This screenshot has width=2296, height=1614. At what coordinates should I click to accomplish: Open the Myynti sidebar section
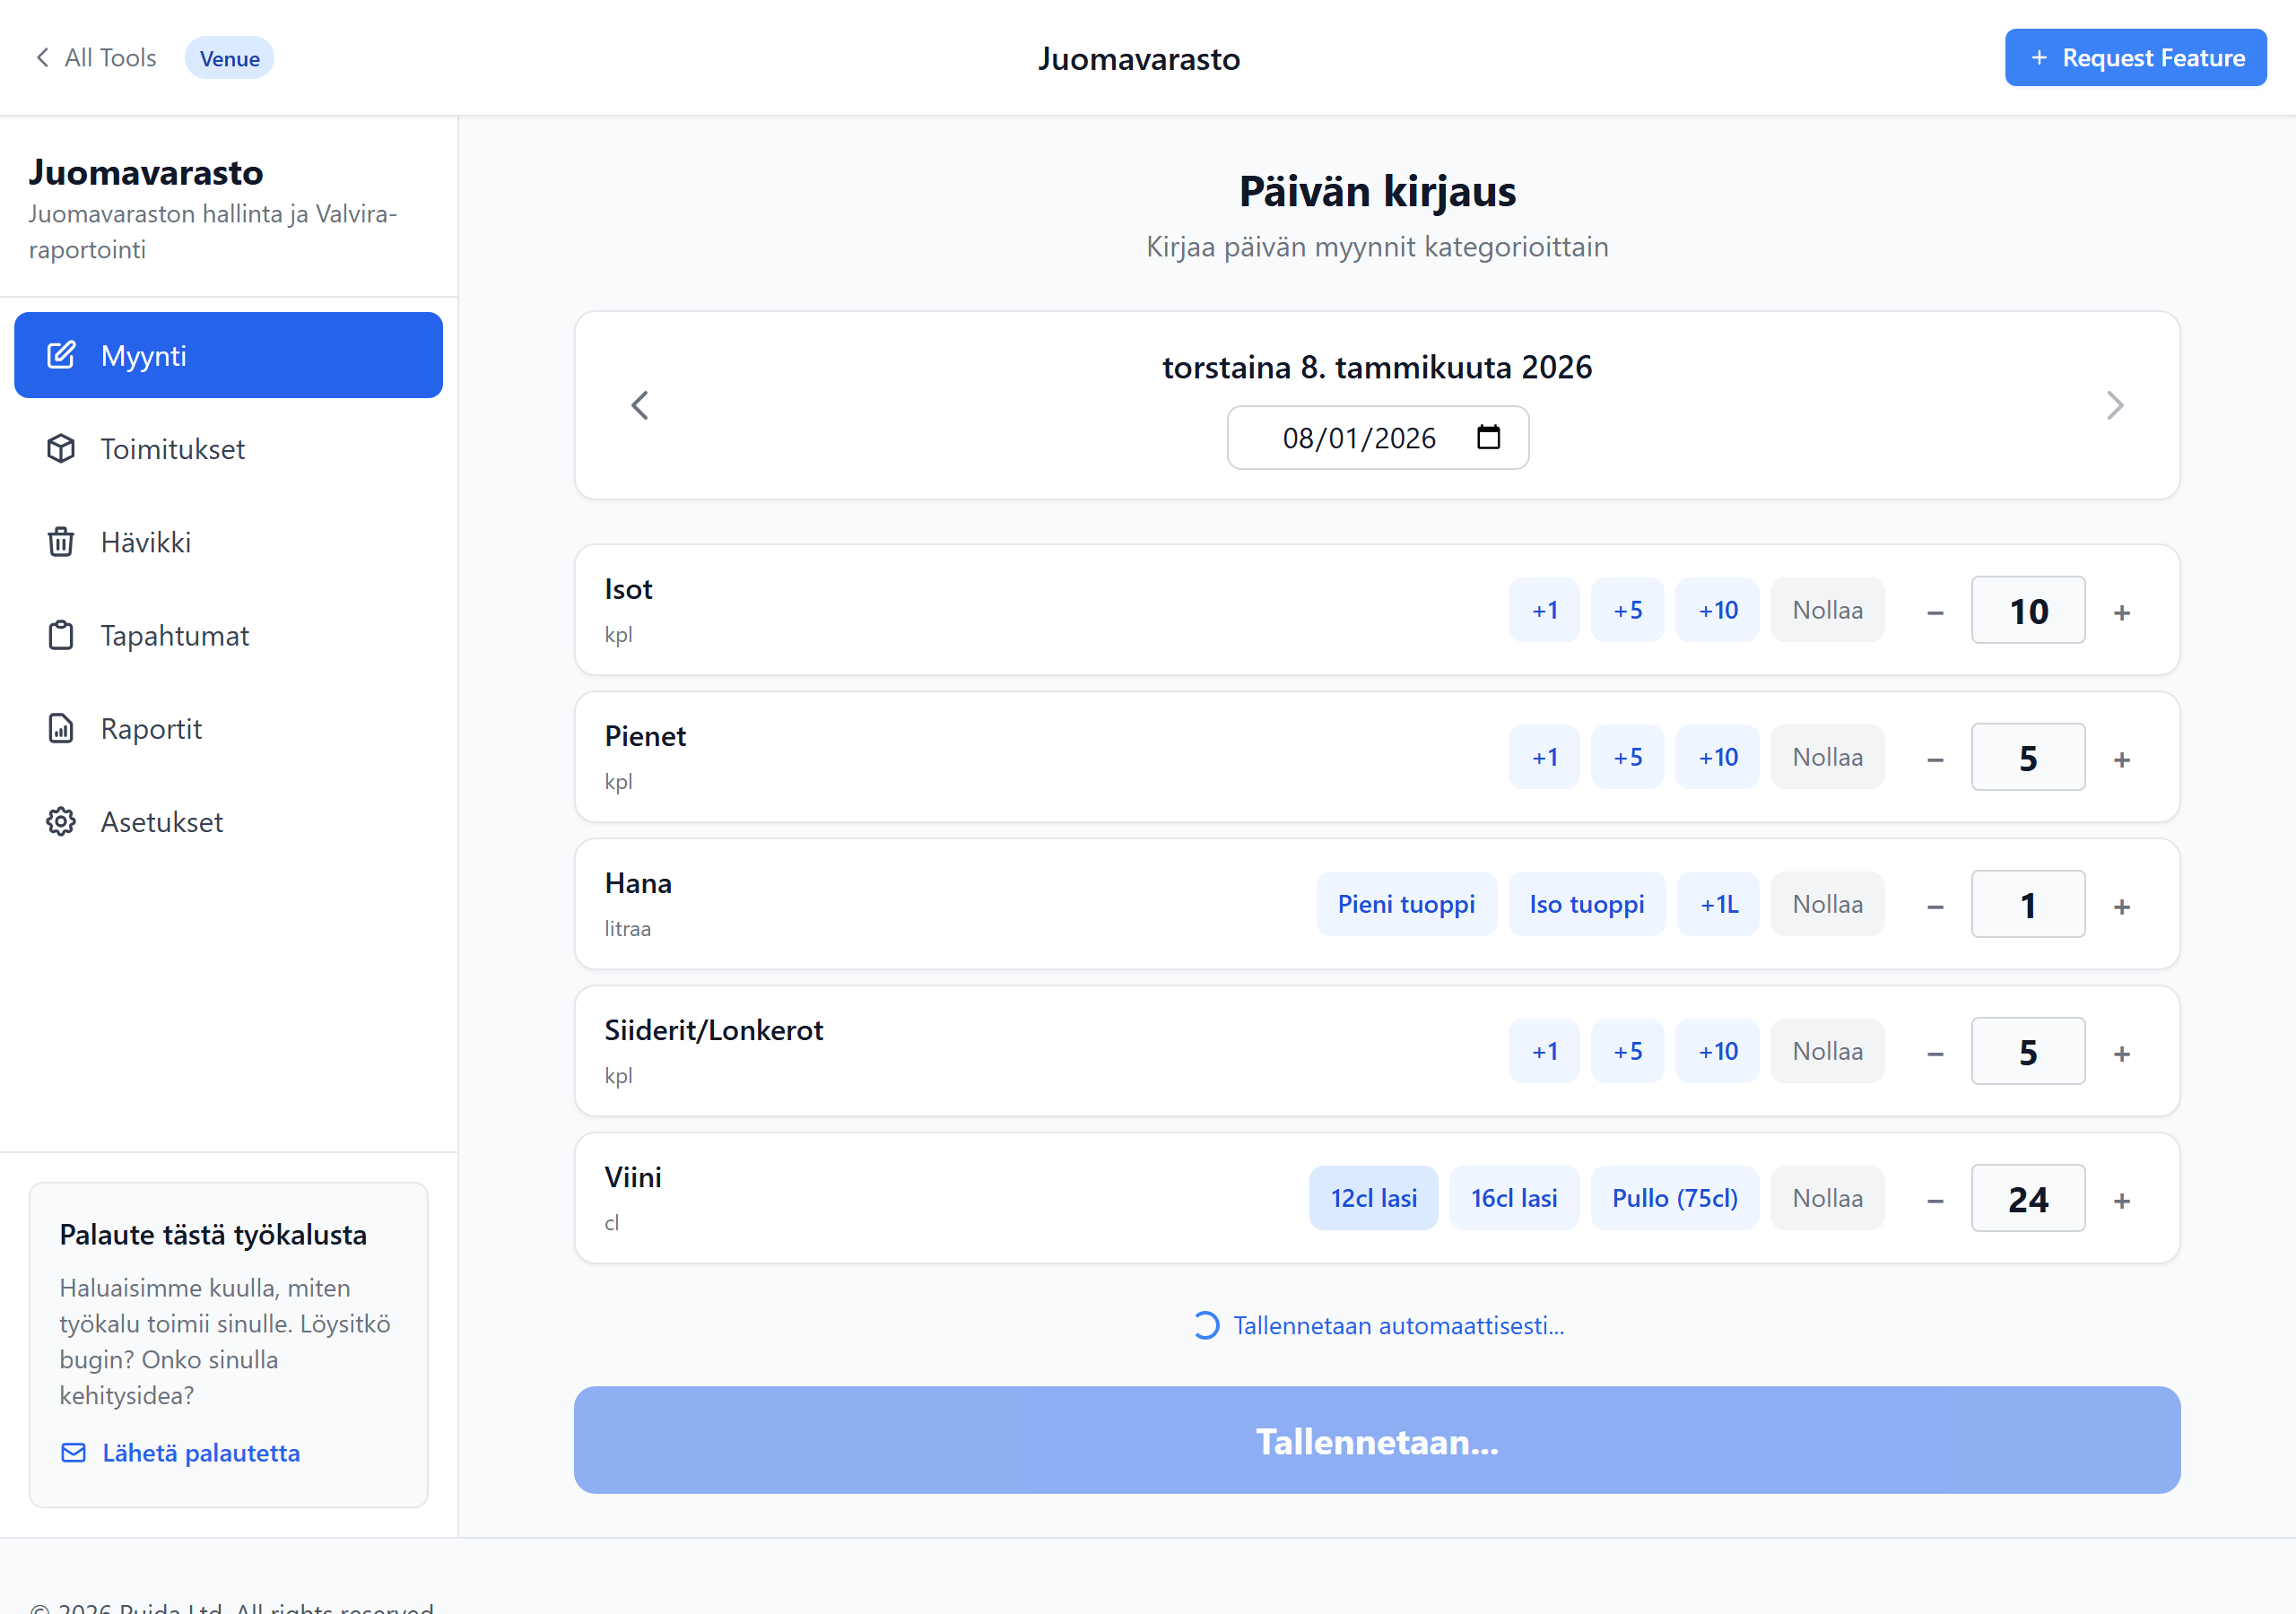click(228, 355)
